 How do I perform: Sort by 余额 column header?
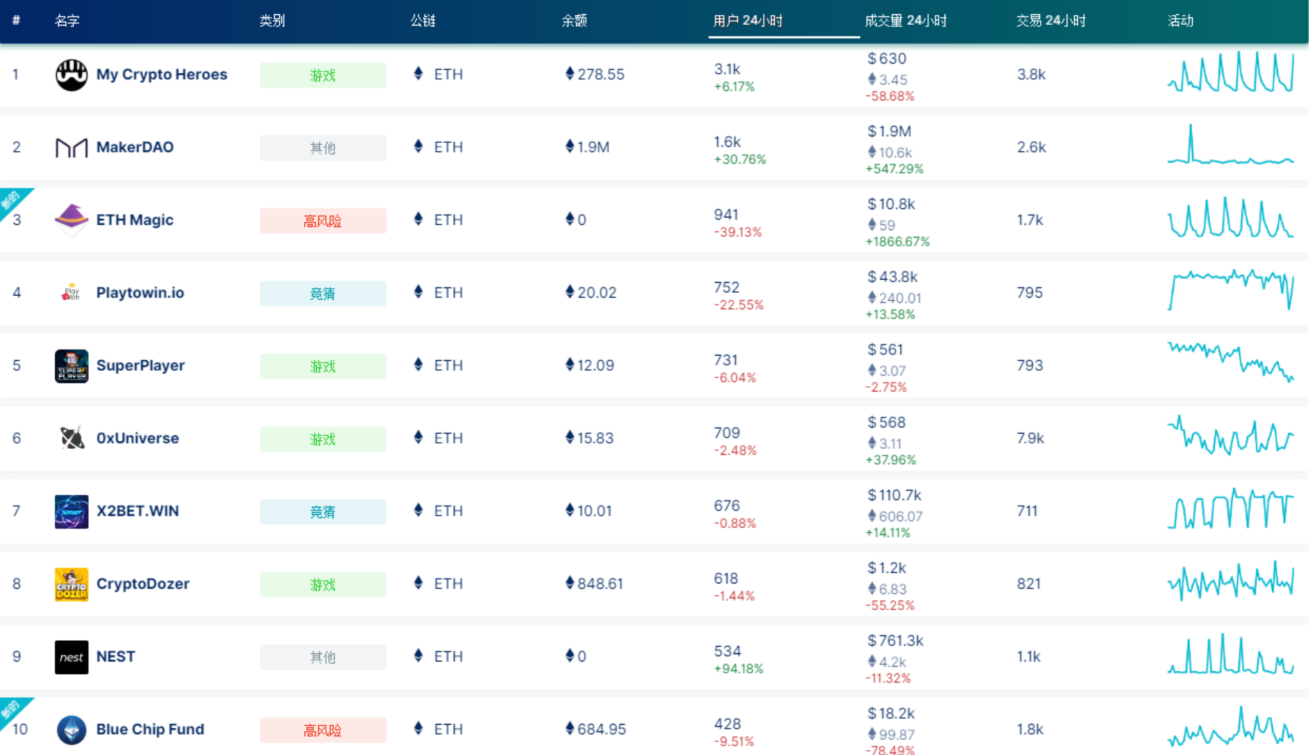[574, 20]
